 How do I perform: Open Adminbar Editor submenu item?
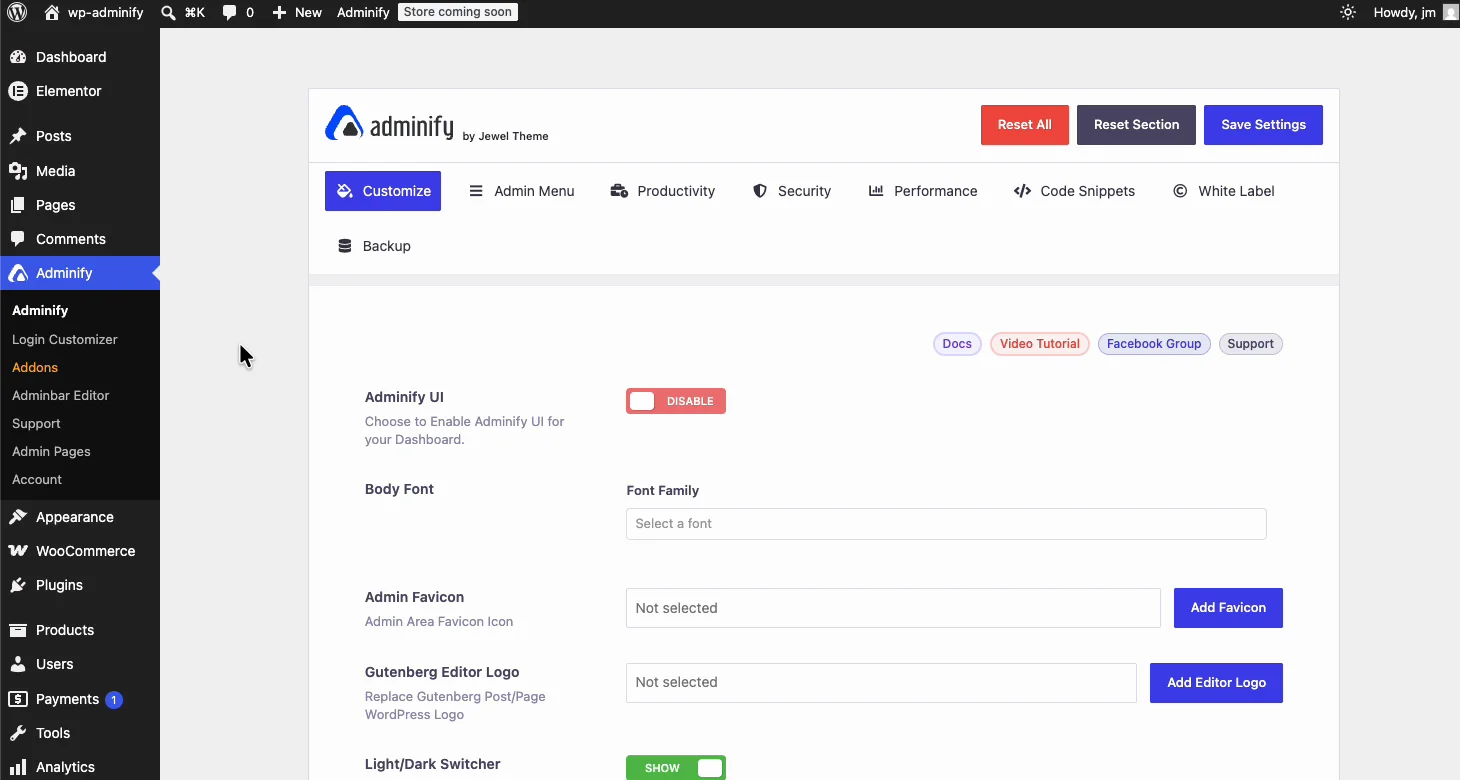[x=61, y=396]
